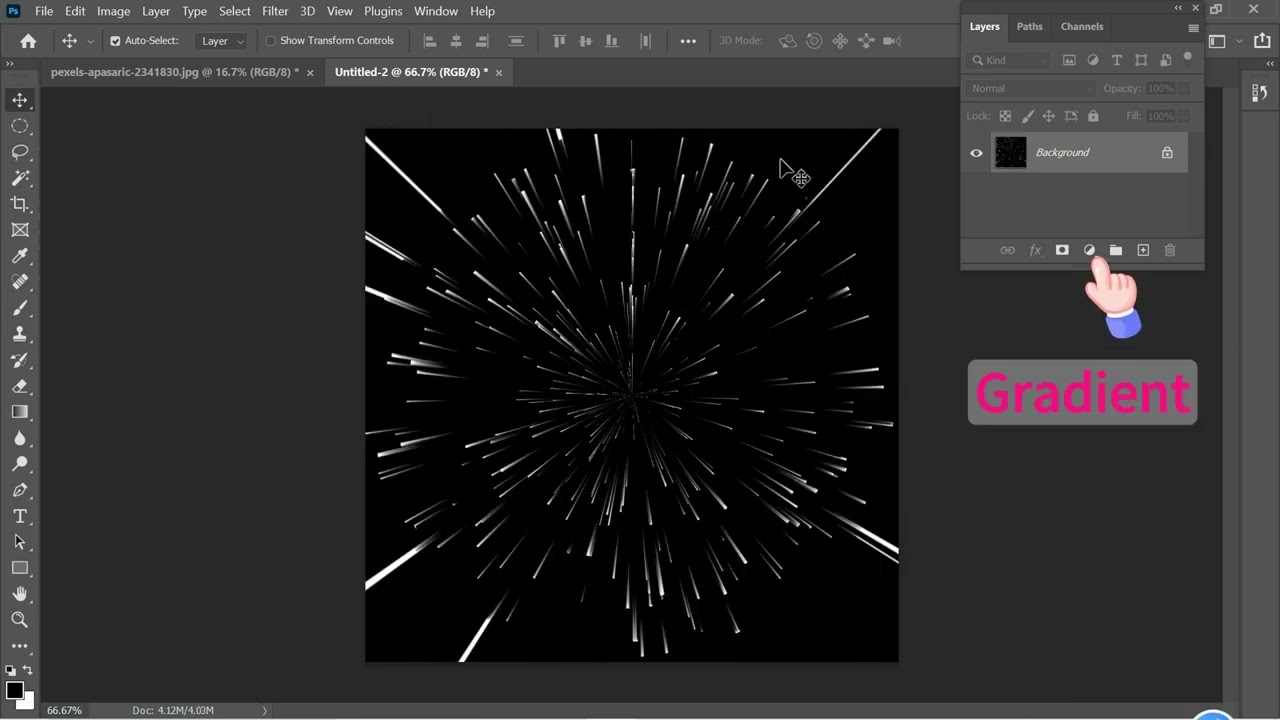
Task: Open the more align options ellipsis
Action: tap(688, 41)
